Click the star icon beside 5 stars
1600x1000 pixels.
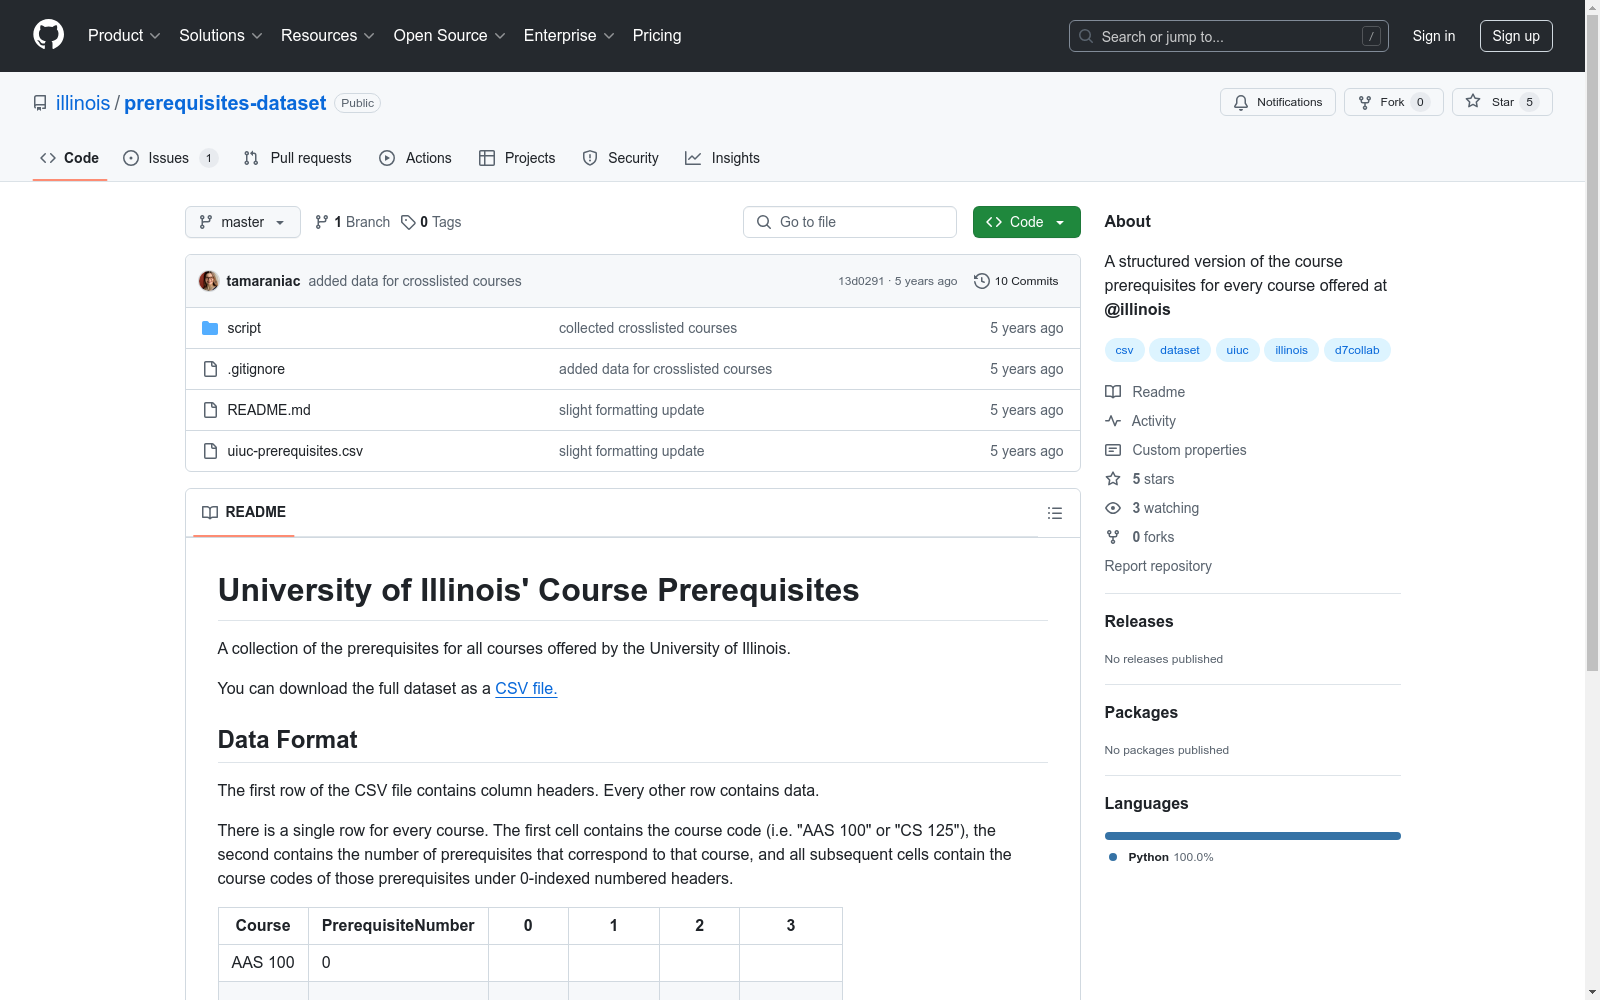[x=1113, y=479]
